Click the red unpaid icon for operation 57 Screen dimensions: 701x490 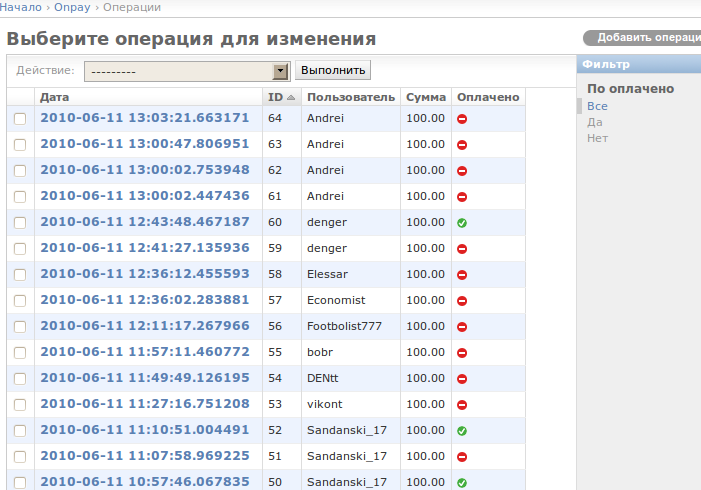click(x=462, y=300)
